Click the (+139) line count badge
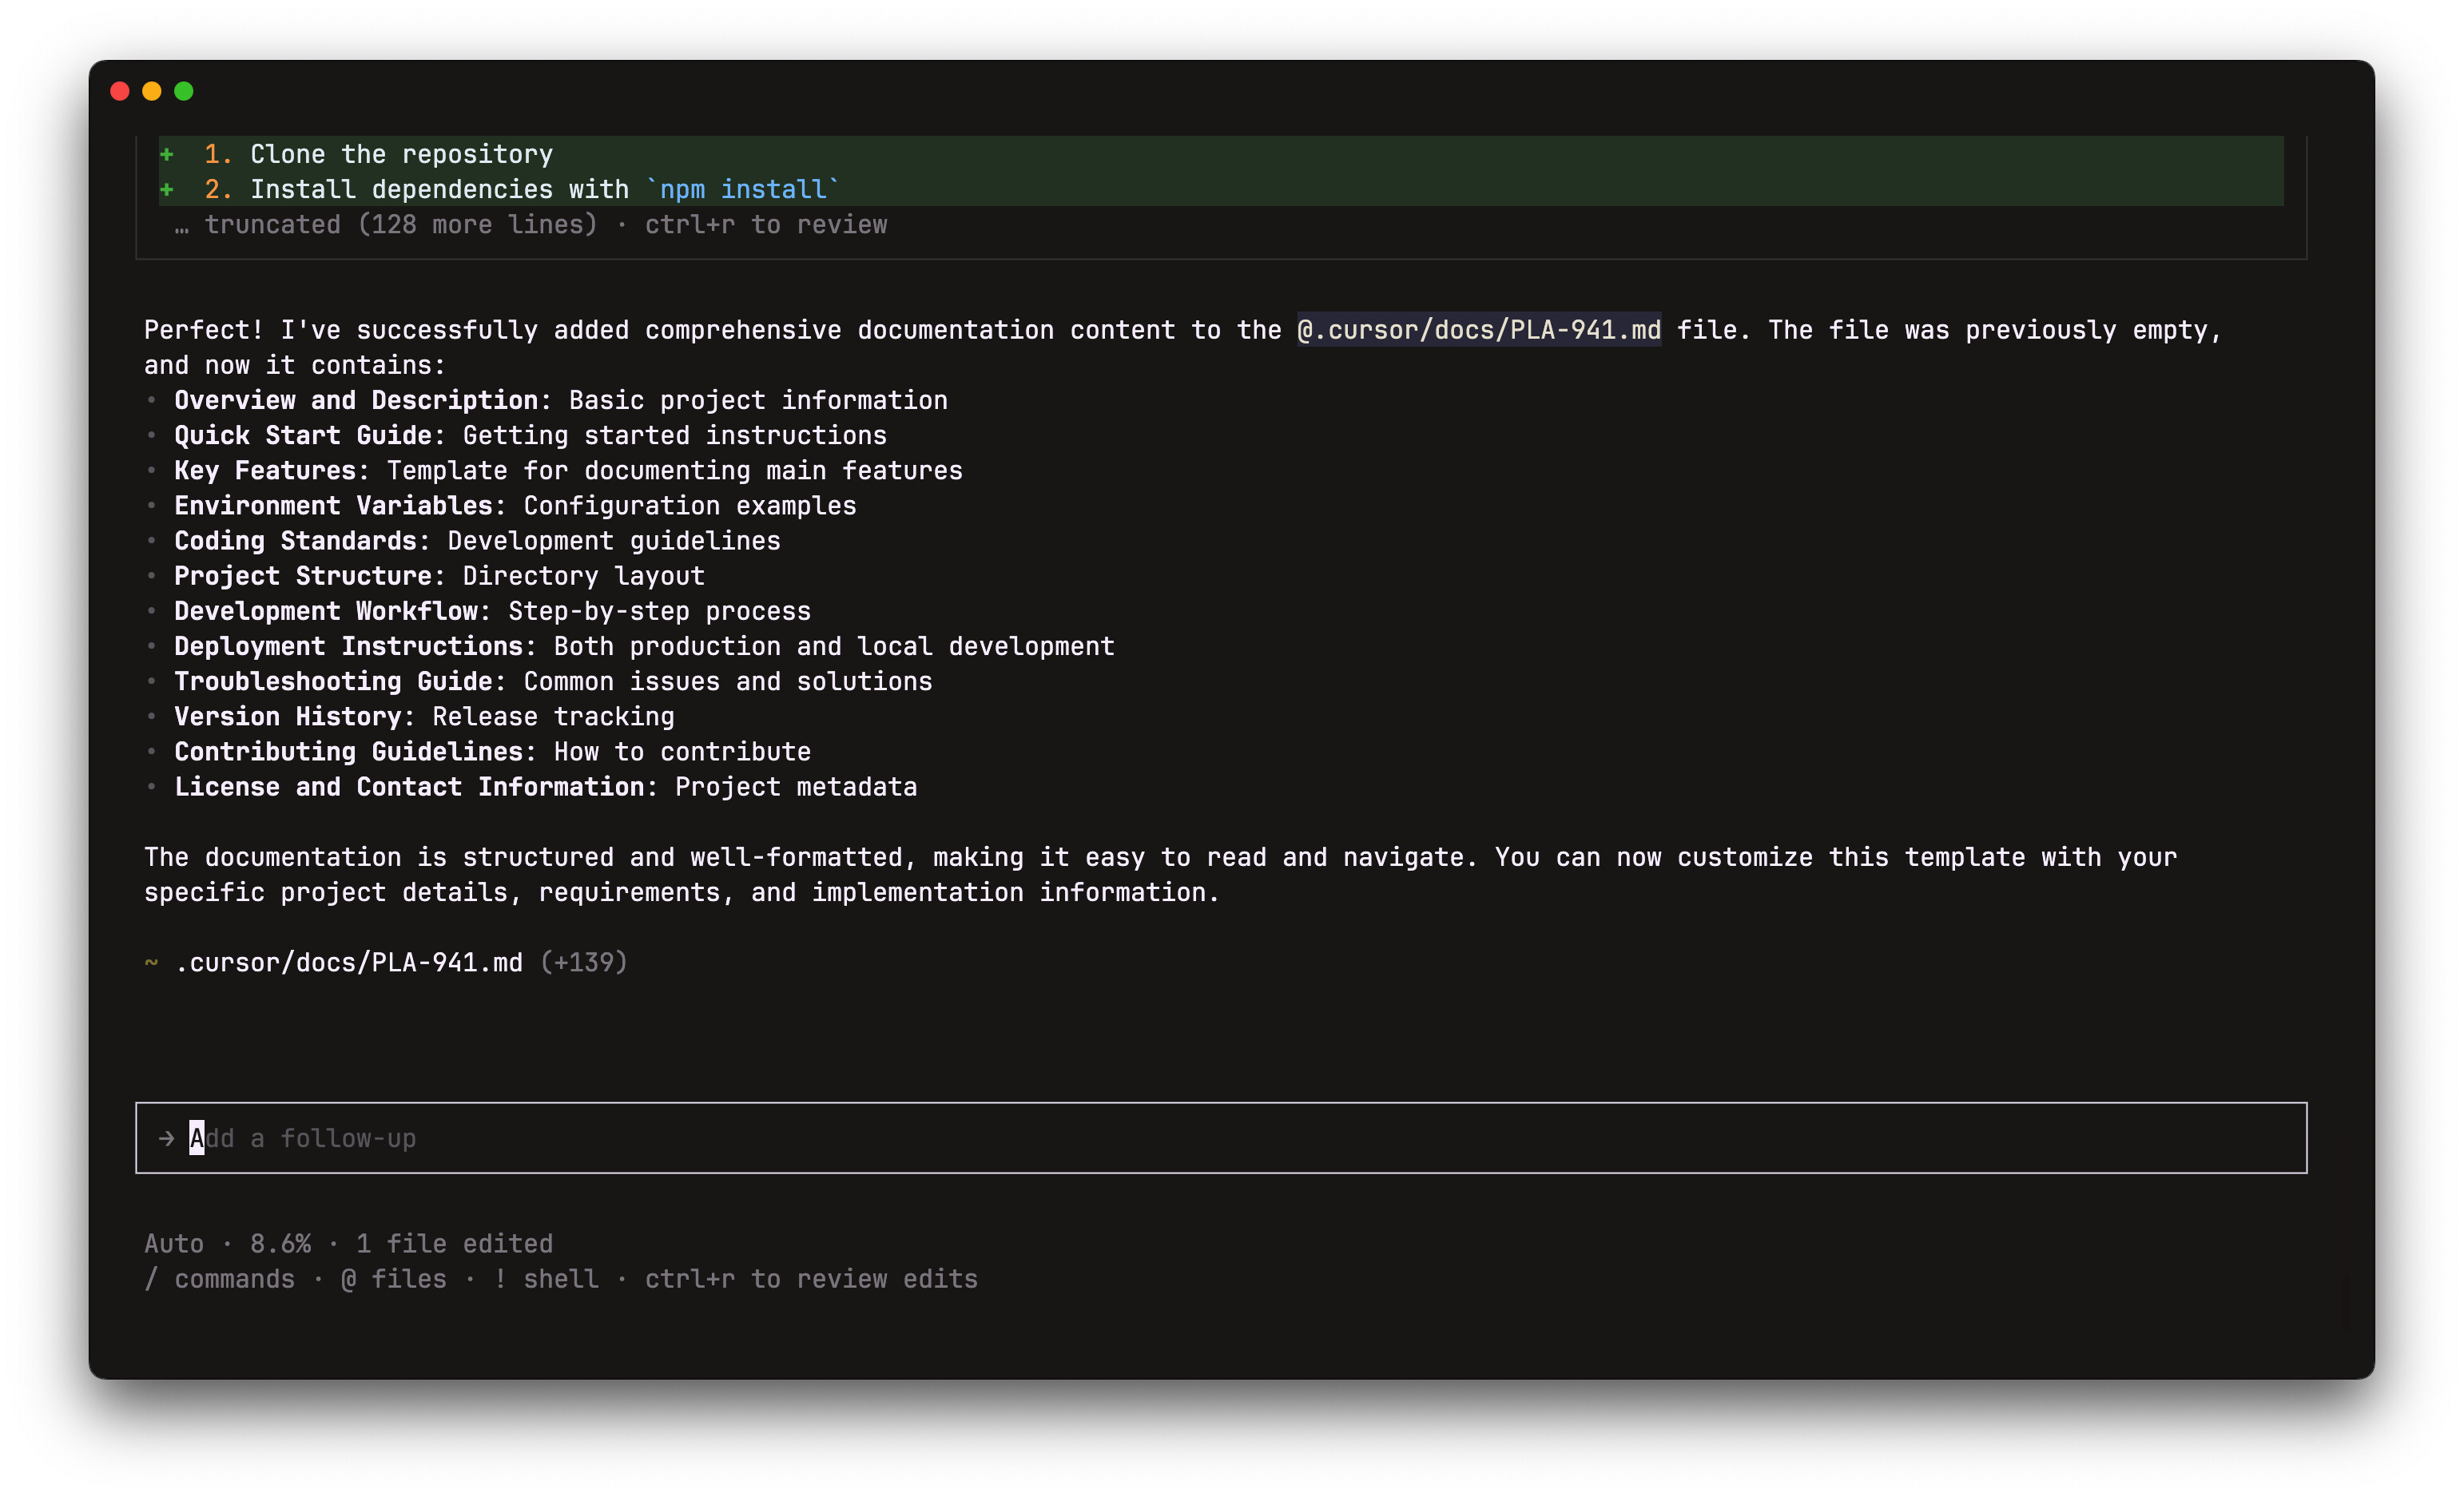2464x1497 pixels. (584, 962)
